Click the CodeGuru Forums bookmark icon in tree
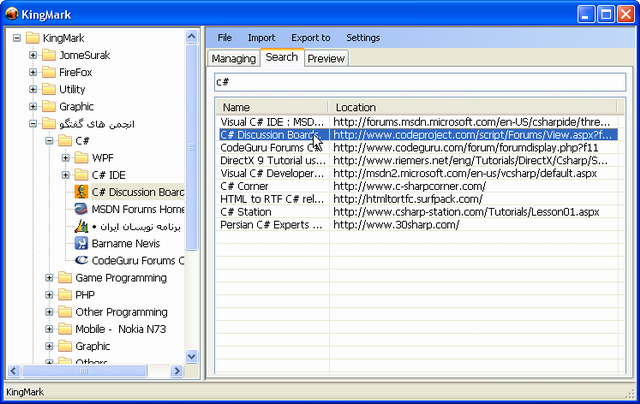The width and height of the screenshot is (640, 404). (81, 260)
